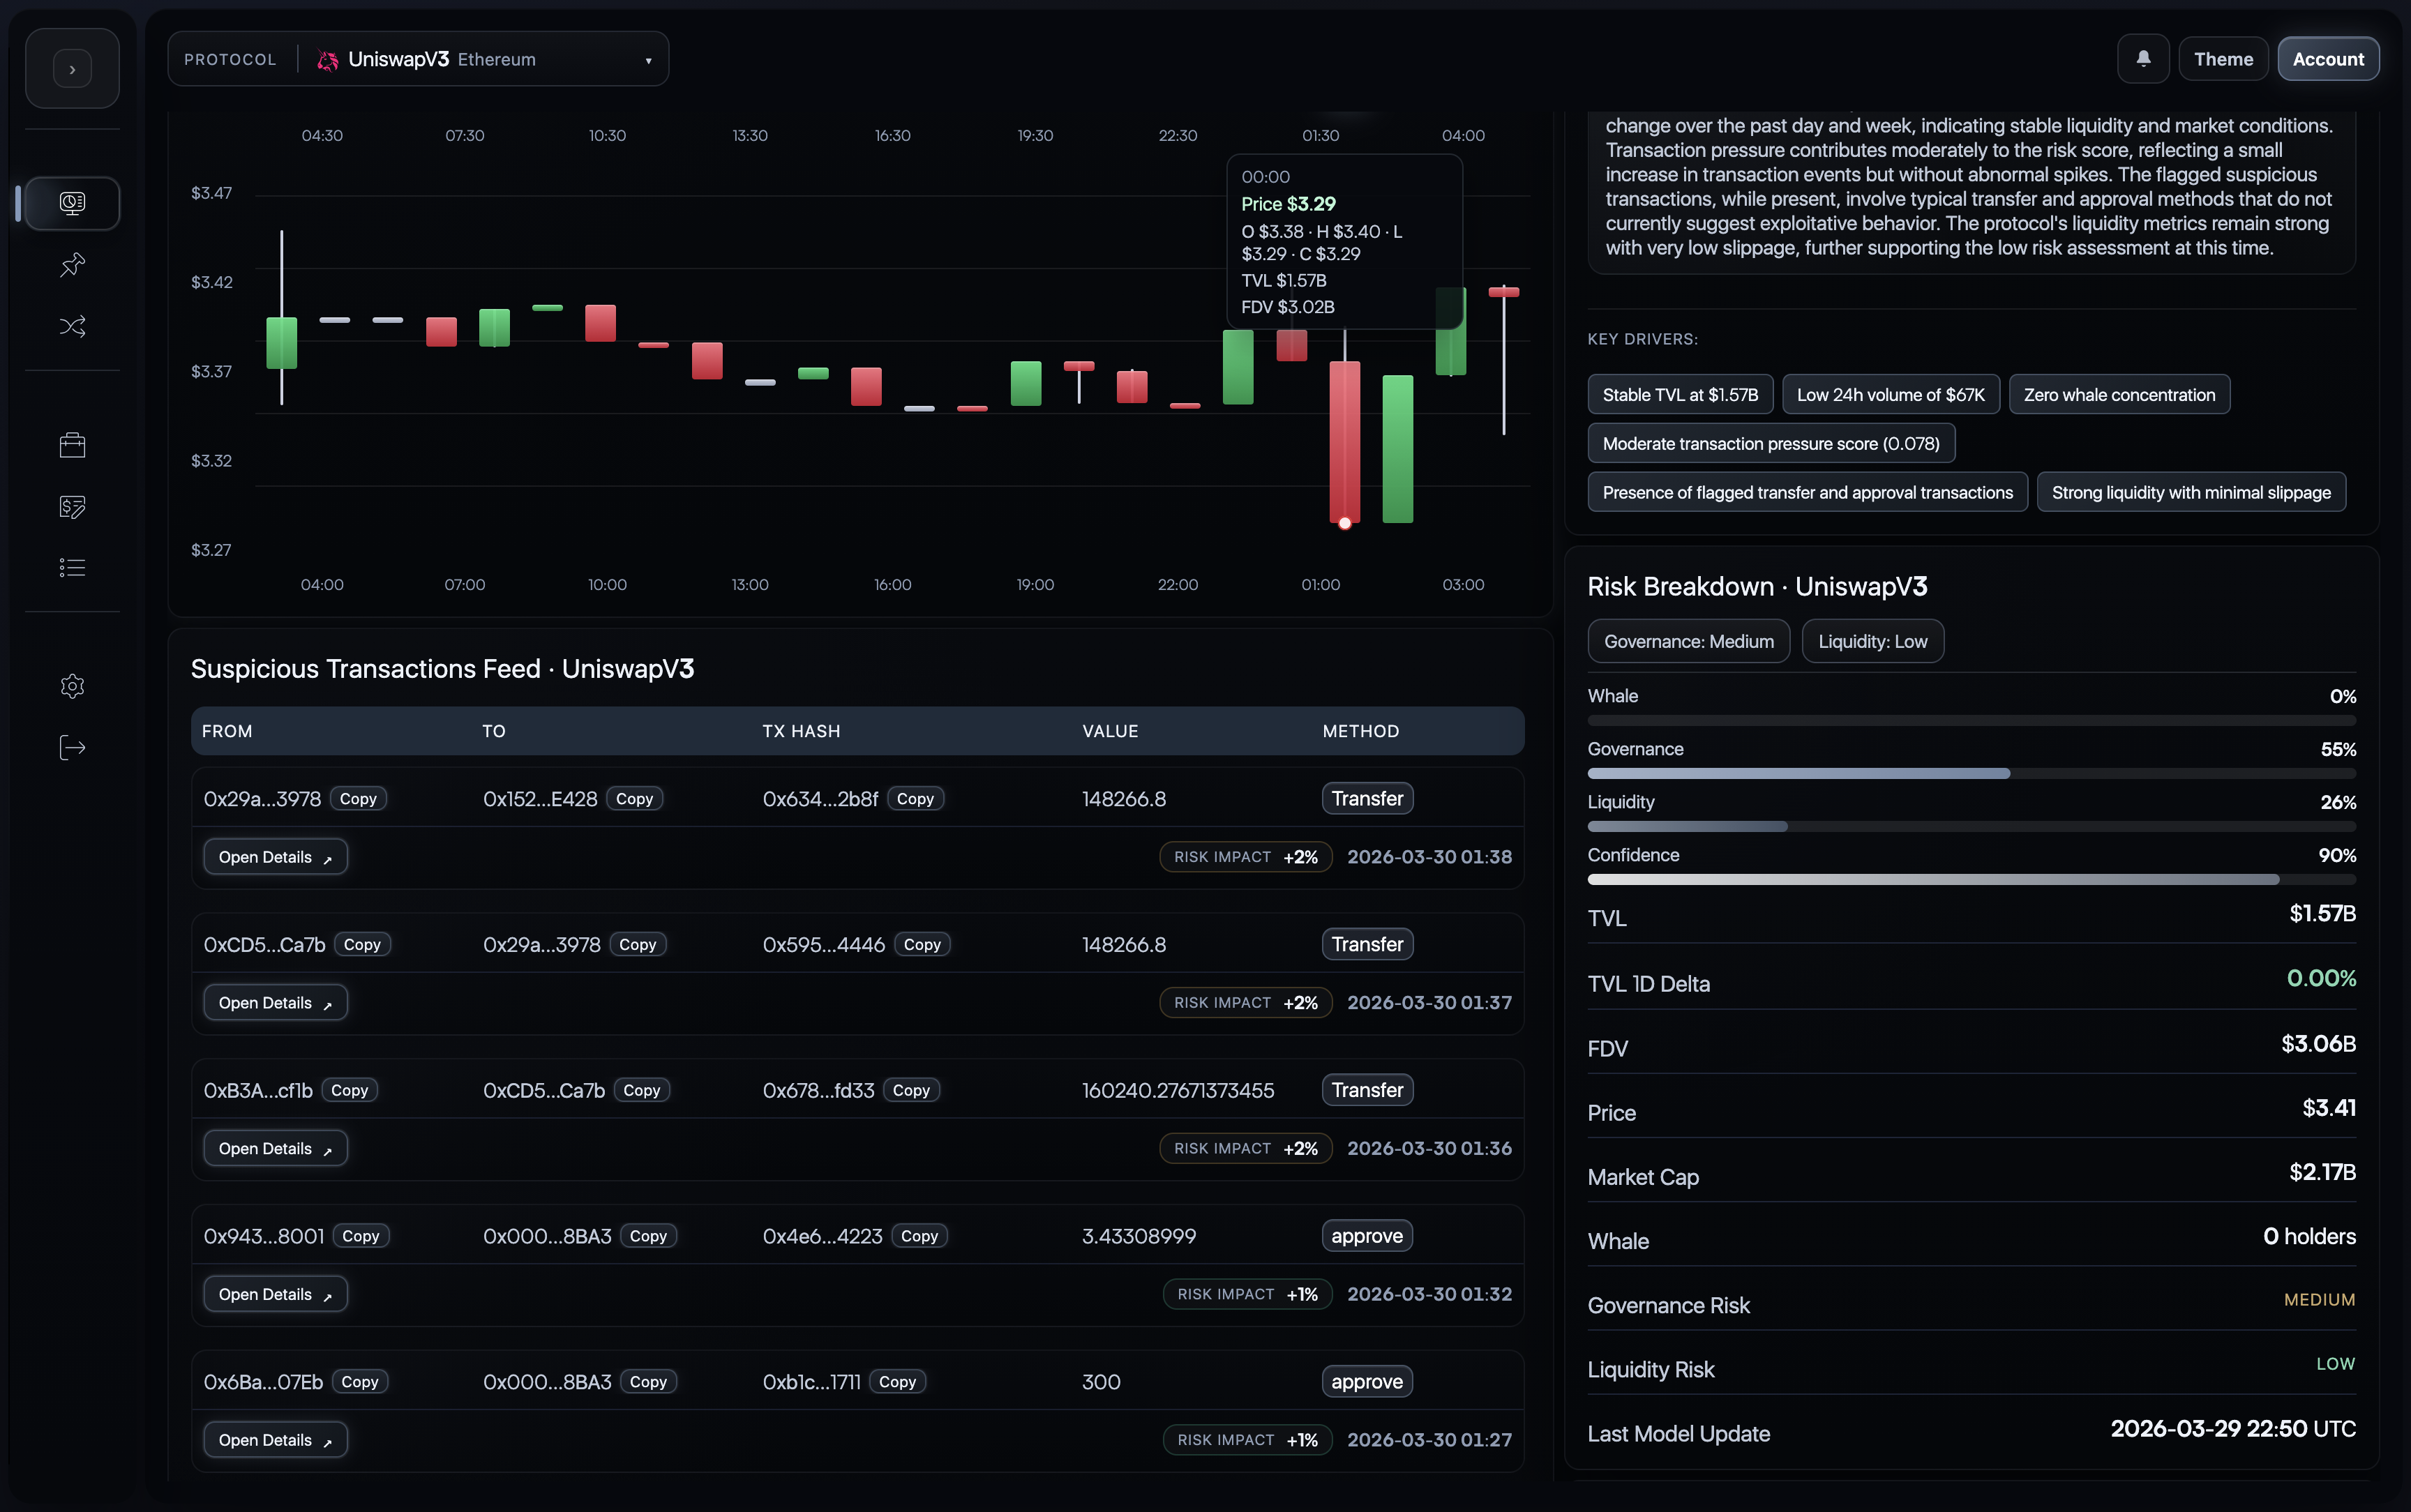Click the Low 24h volume of $67K tag

1890,395
